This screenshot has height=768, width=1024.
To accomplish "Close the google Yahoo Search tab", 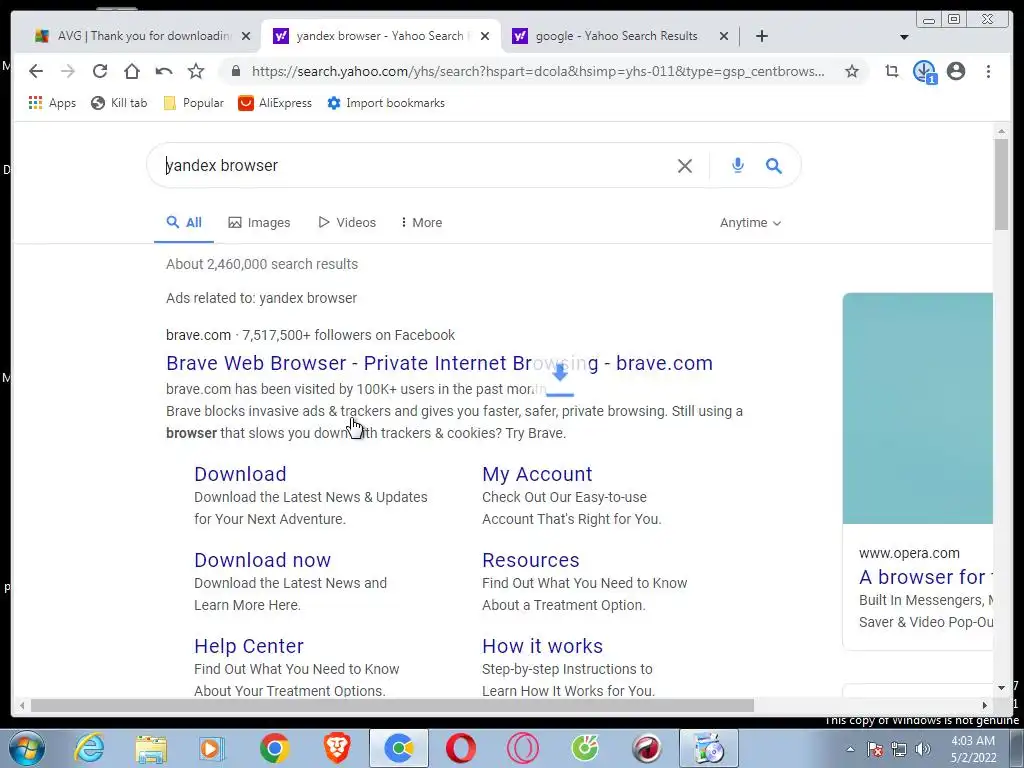I will (724, 37).
